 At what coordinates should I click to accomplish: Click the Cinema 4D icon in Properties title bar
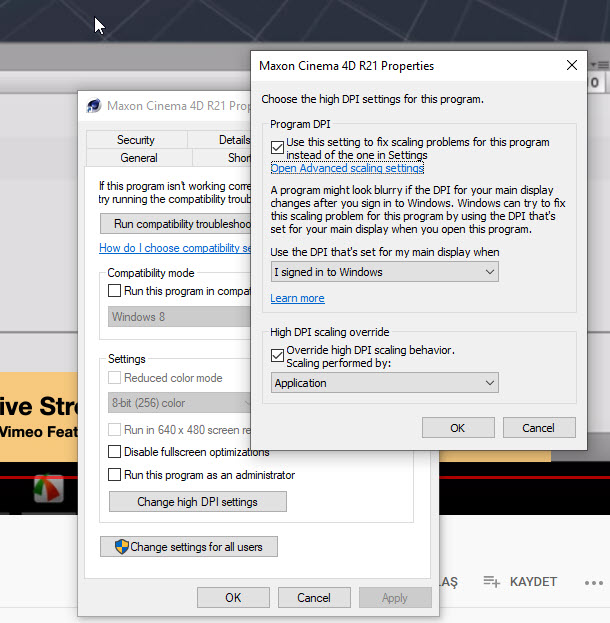(x=94, y=106)
